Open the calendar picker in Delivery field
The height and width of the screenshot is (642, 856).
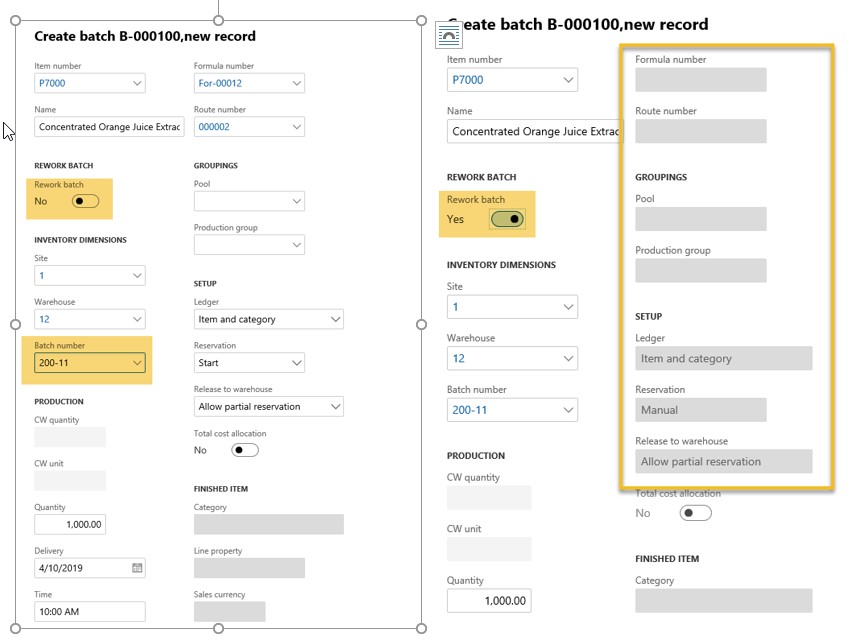click(137, 568)
